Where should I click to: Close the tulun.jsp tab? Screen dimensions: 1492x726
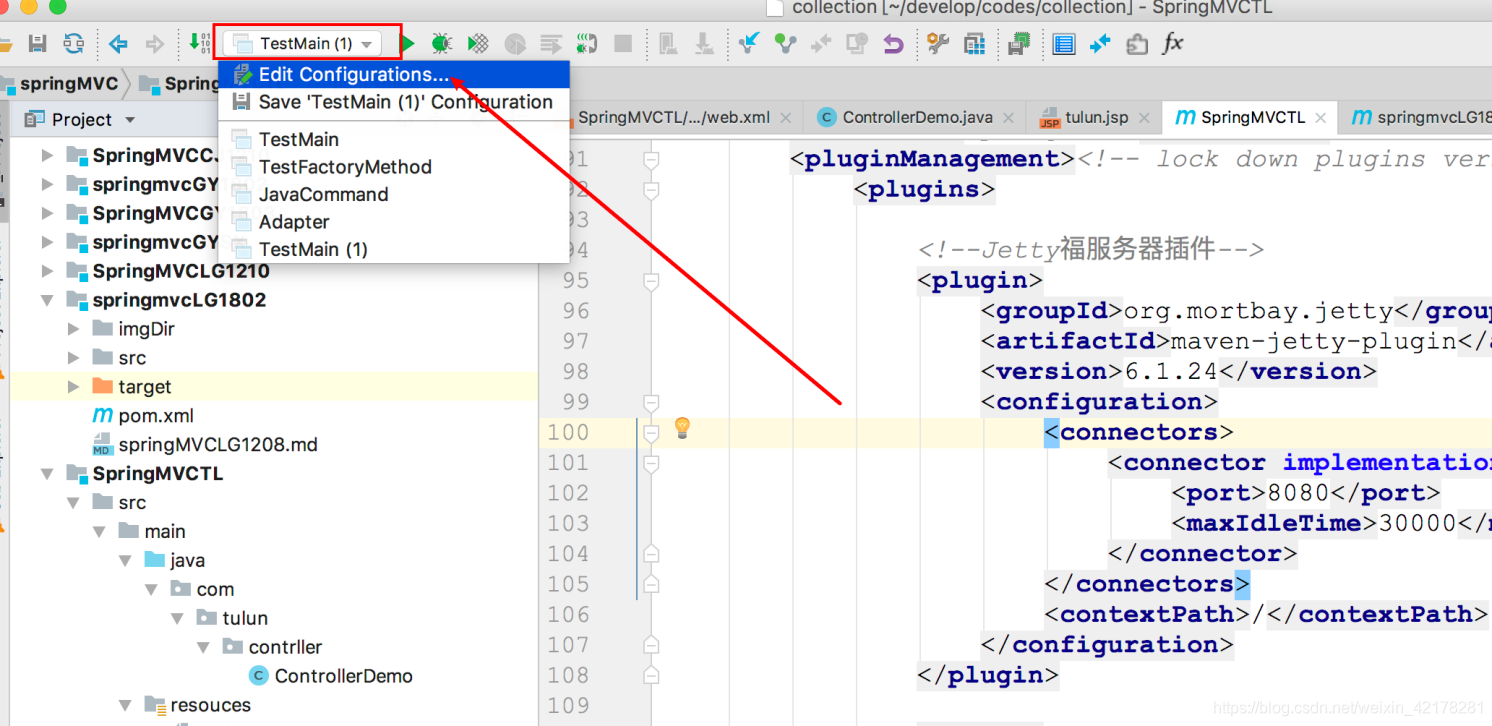click(x=1146, y=118)
